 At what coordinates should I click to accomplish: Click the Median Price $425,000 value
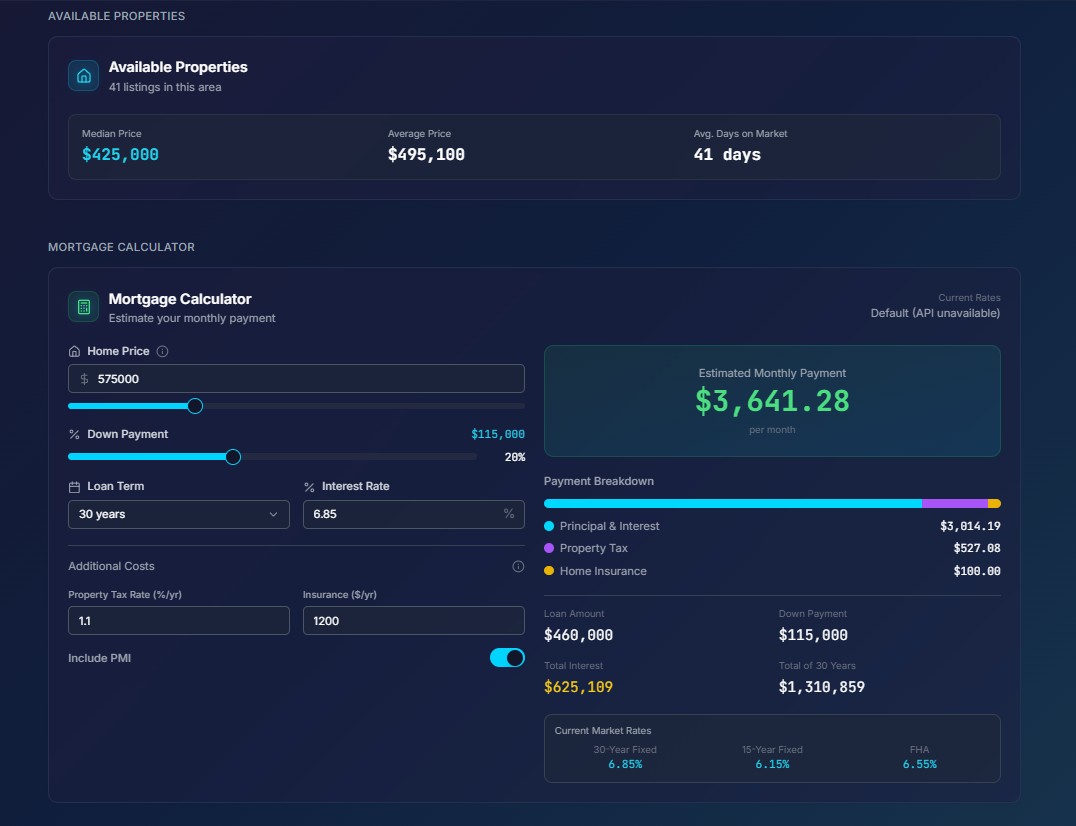[120, 154]
